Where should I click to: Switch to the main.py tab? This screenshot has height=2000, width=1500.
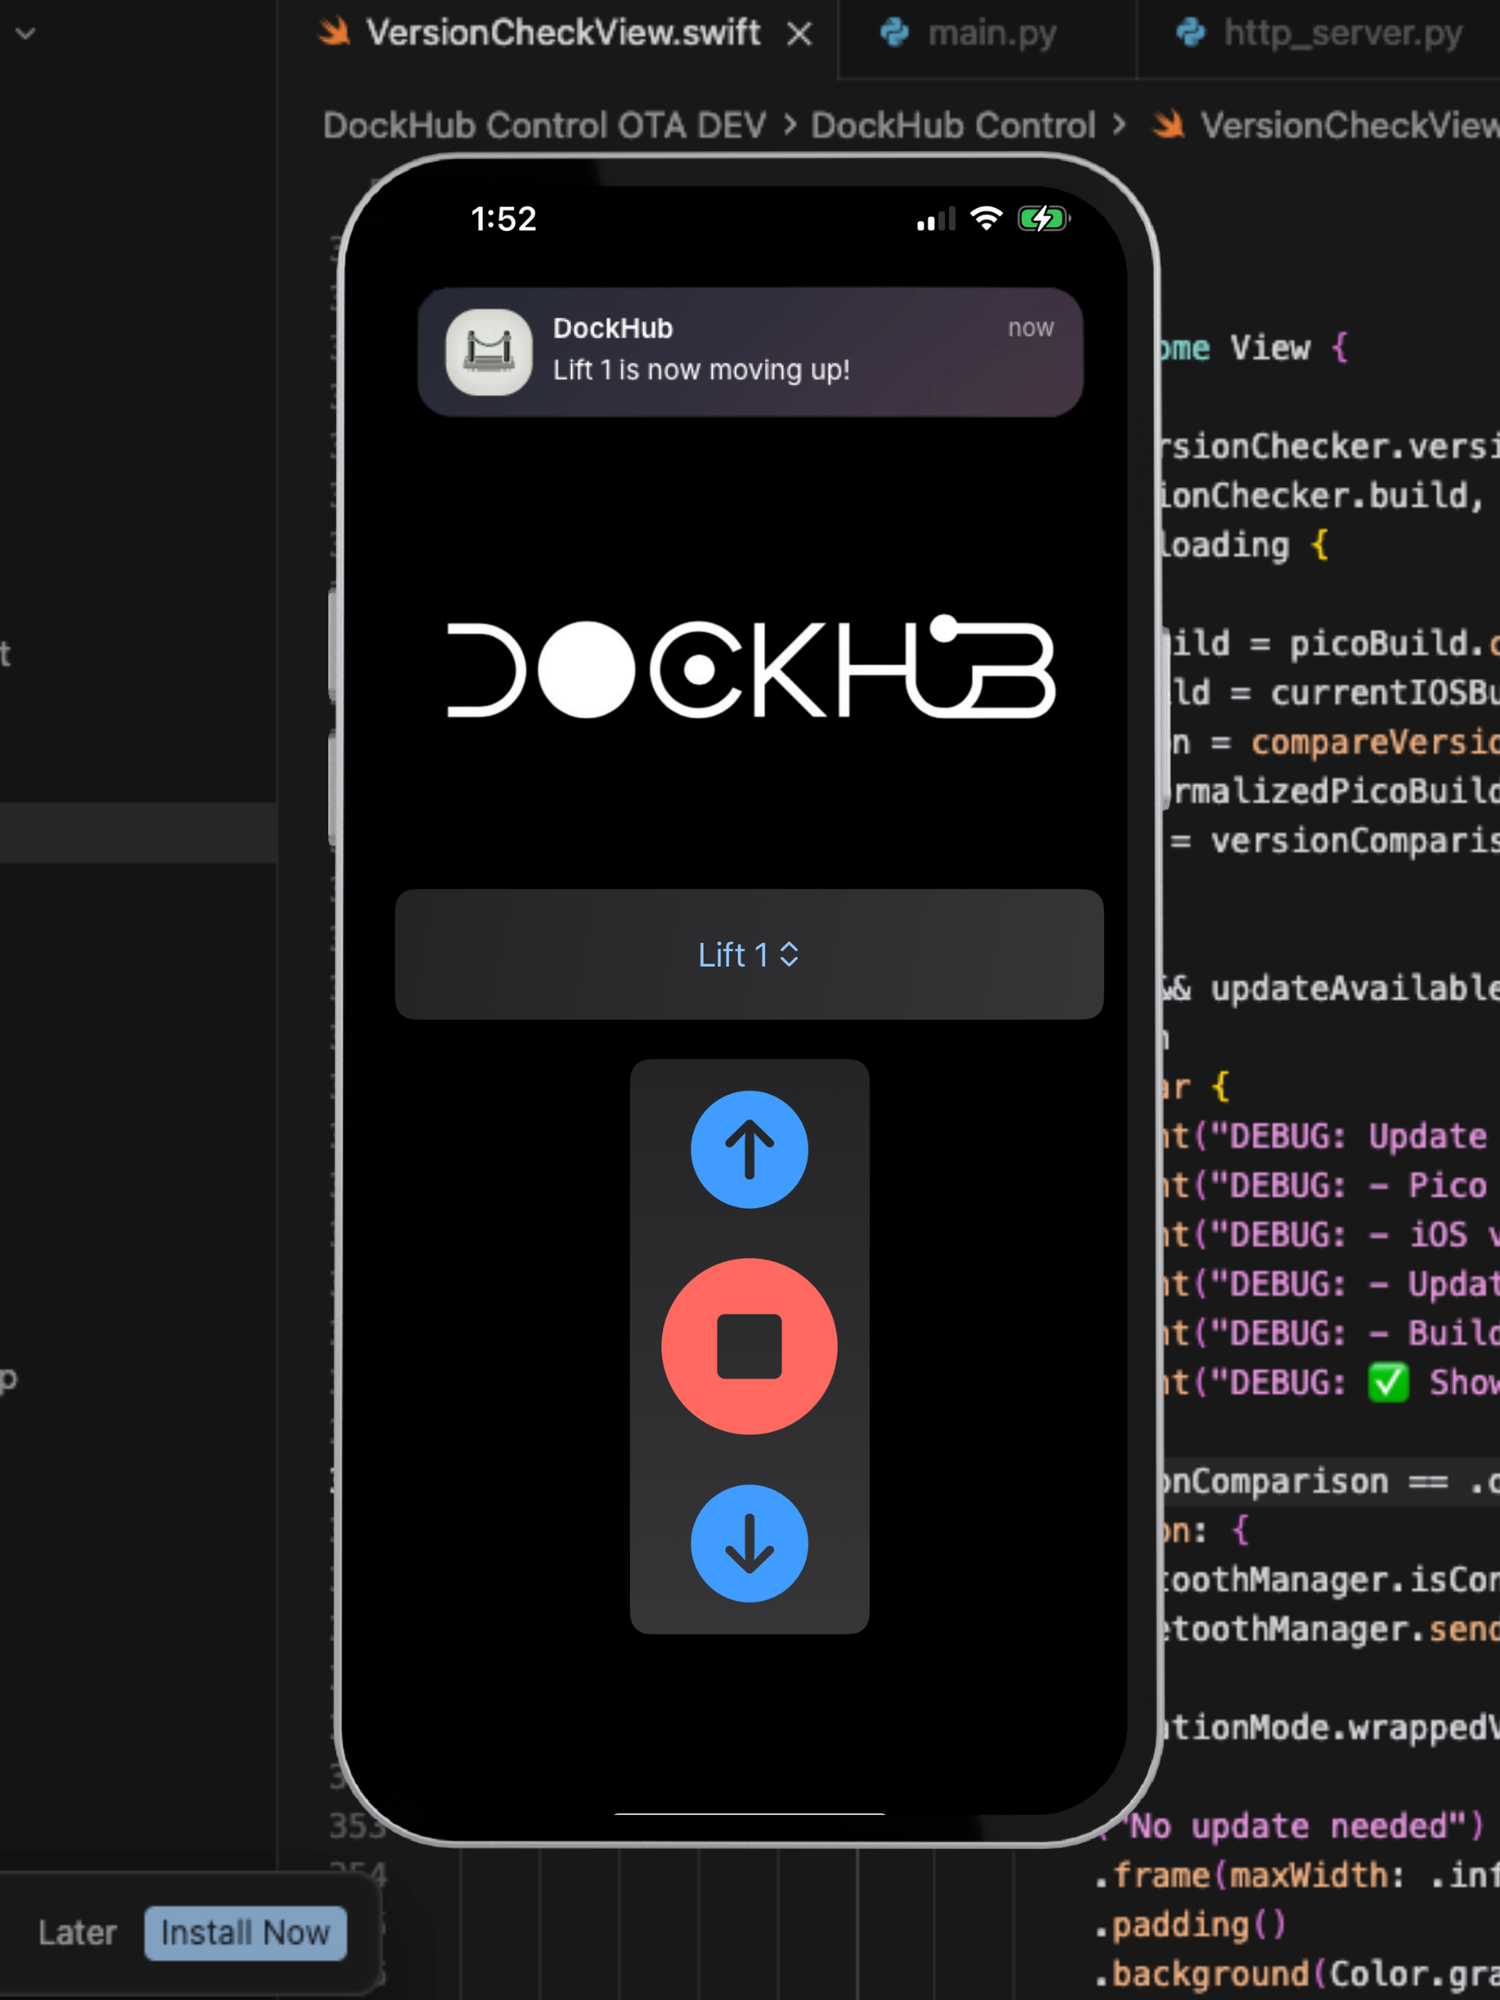[x=990, y=33]
